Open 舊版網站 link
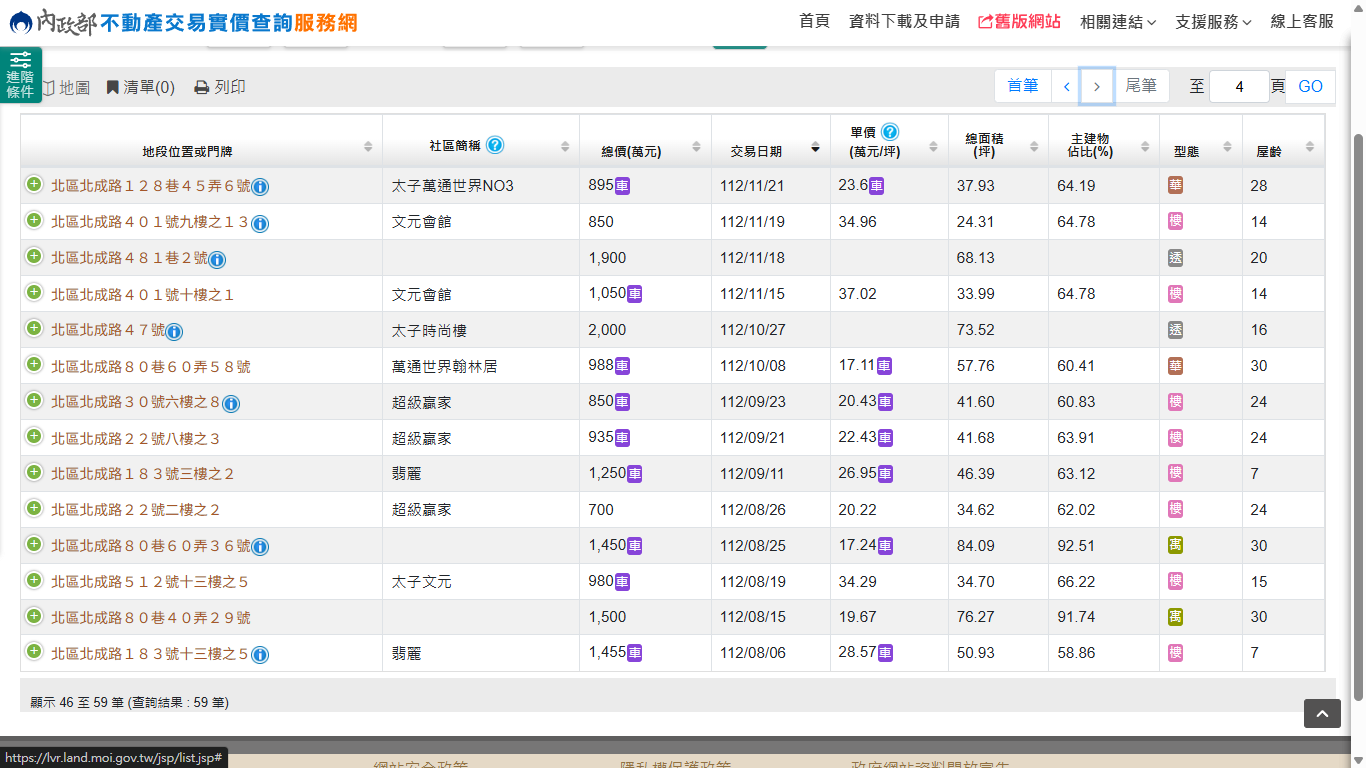1366x768 pixels. click(x=1019, y=21)
